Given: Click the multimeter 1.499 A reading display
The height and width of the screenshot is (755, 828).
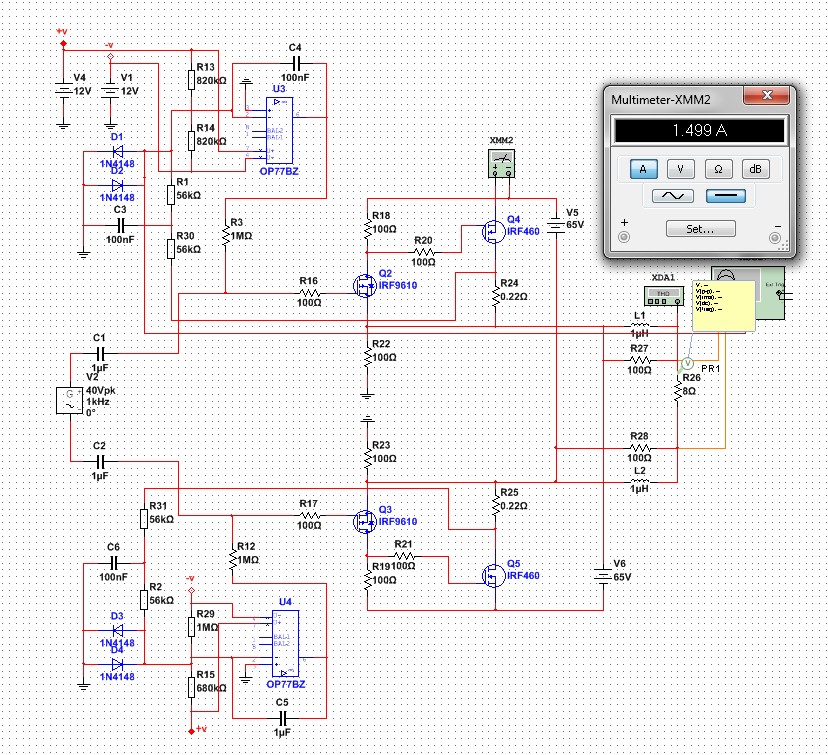Looking at the screenshot, I should coord(700,130).
